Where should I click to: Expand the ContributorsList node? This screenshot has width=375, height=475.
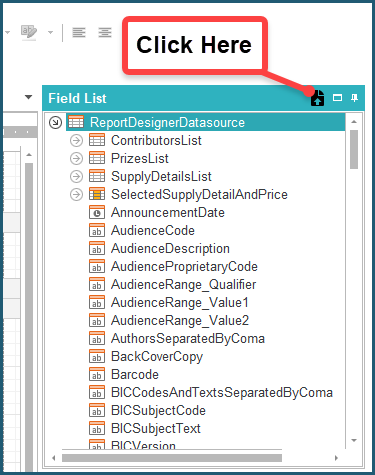(76, 140)
